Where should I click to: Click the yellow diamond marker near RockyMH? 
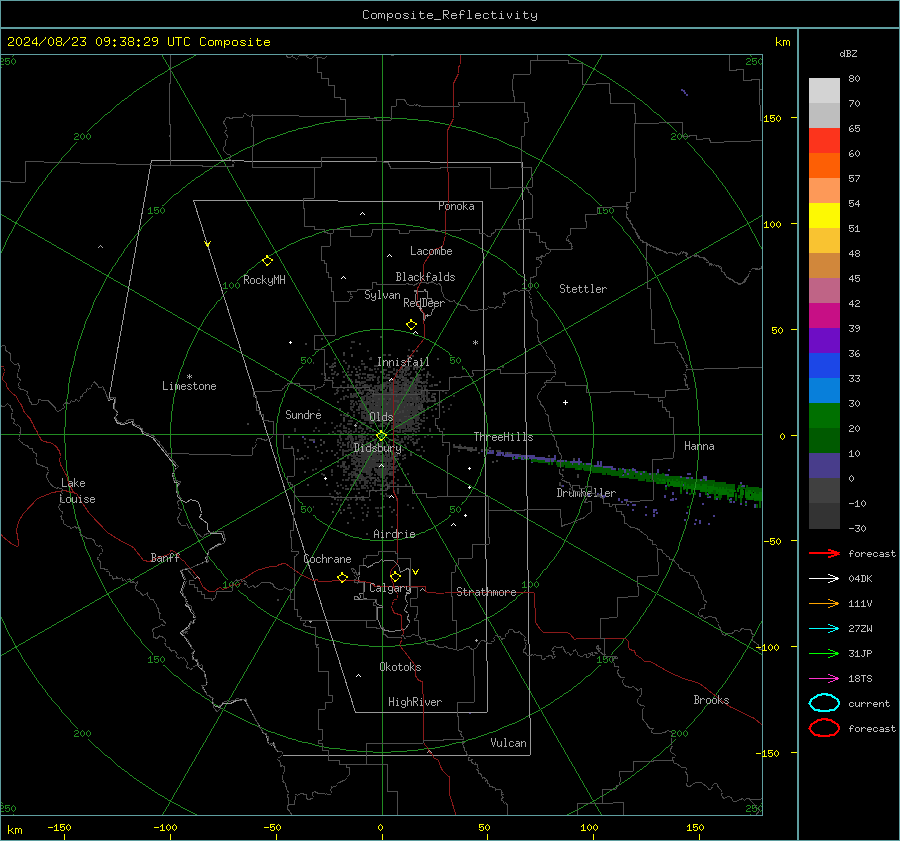pyautogui.click(x=267, y=261)
